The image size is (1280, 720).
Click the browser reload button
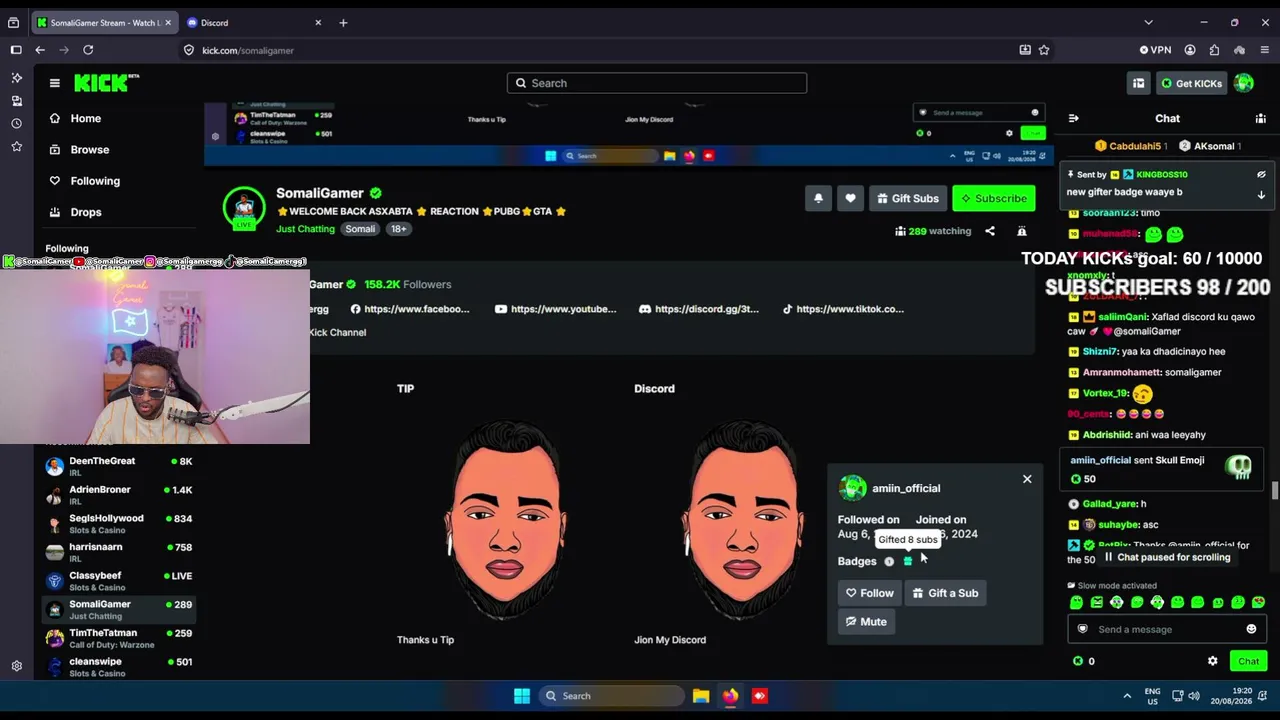coord(88,50)
